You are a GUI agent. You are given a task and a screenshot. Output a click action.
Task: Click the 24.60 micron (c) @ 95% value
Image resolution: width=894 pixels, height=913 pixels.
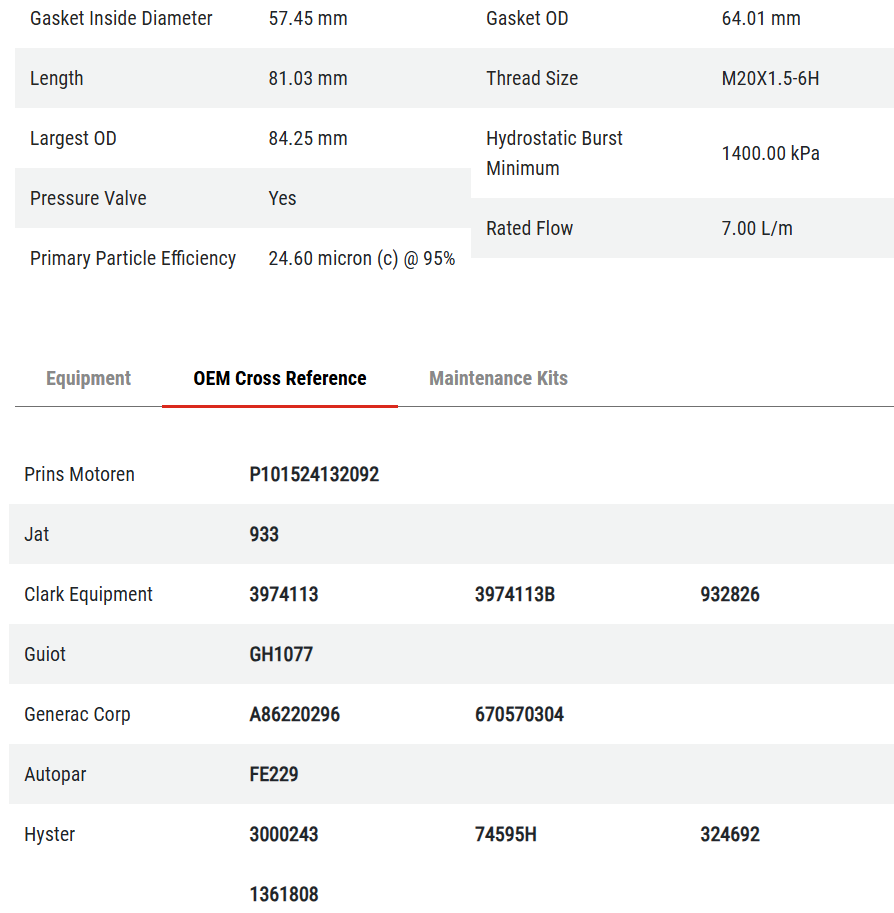click(362, 259)
